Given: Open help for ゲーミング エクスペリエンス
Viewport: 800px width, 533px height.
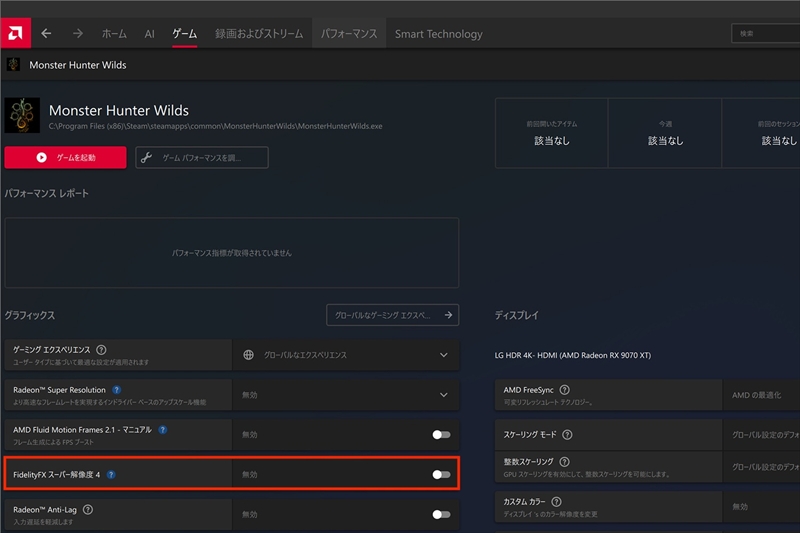Looking at the screenshot, I should tap(102, 349).
